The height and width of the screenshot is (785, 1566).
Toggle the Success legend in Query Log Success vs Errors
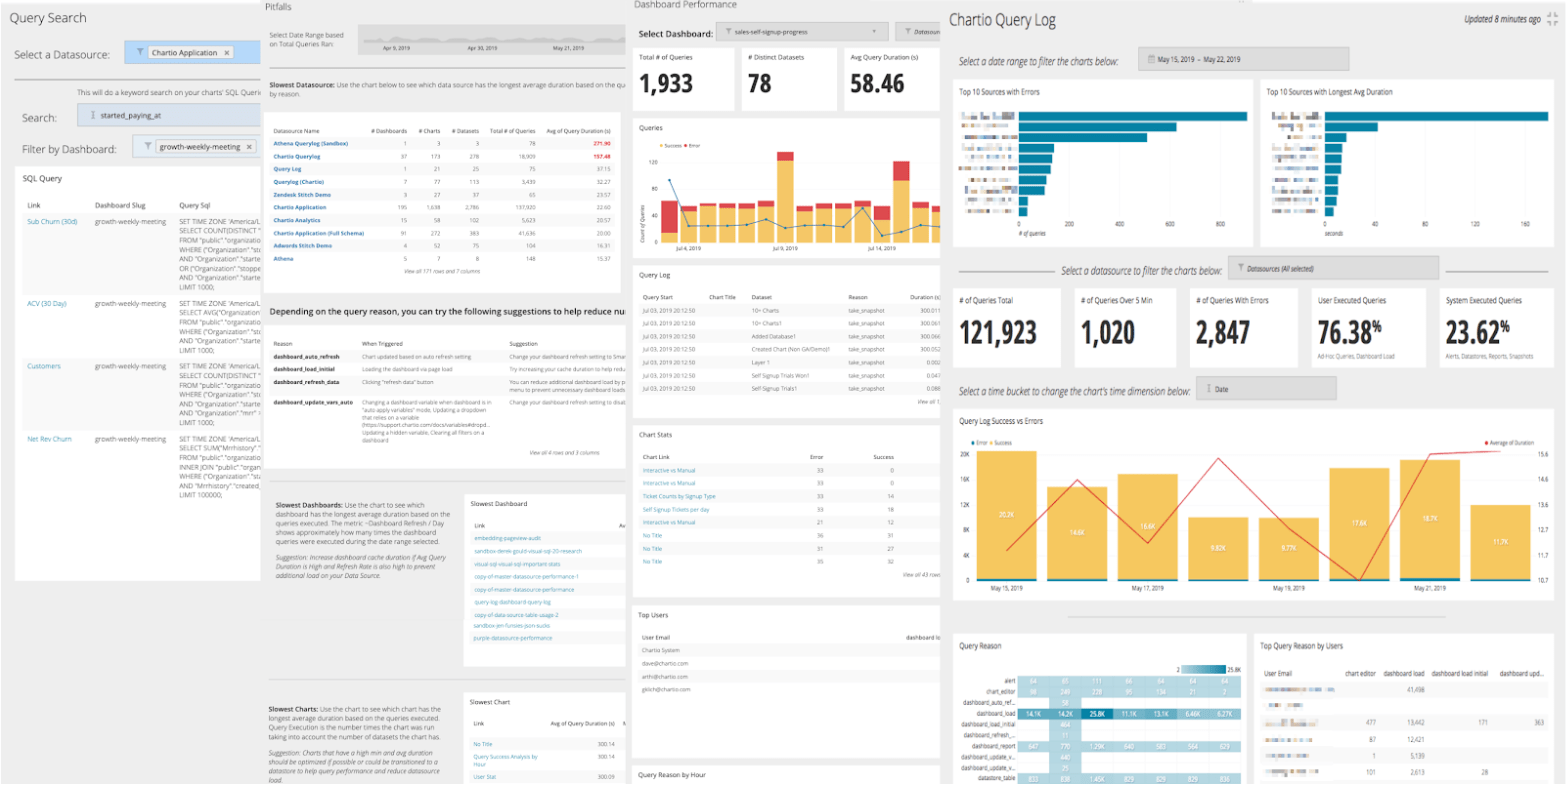(x=1002, y=443)
